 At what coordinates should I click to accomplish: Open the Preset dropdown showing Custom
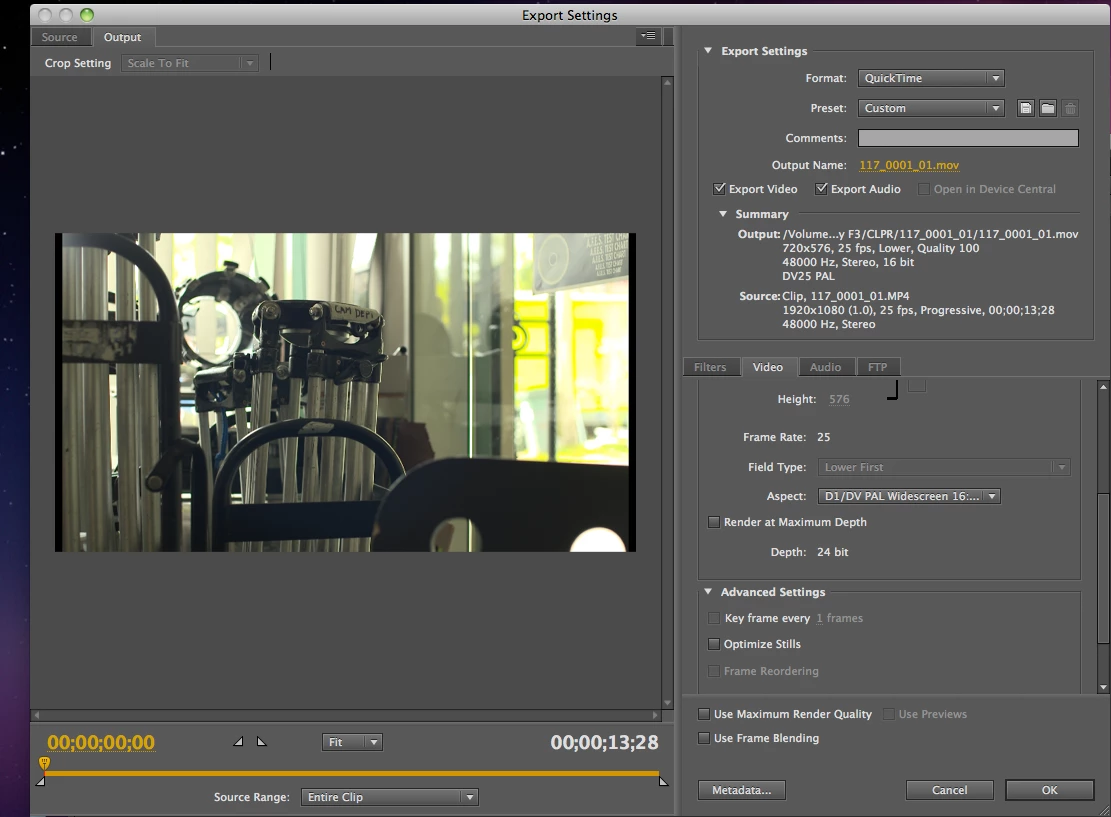931,108
